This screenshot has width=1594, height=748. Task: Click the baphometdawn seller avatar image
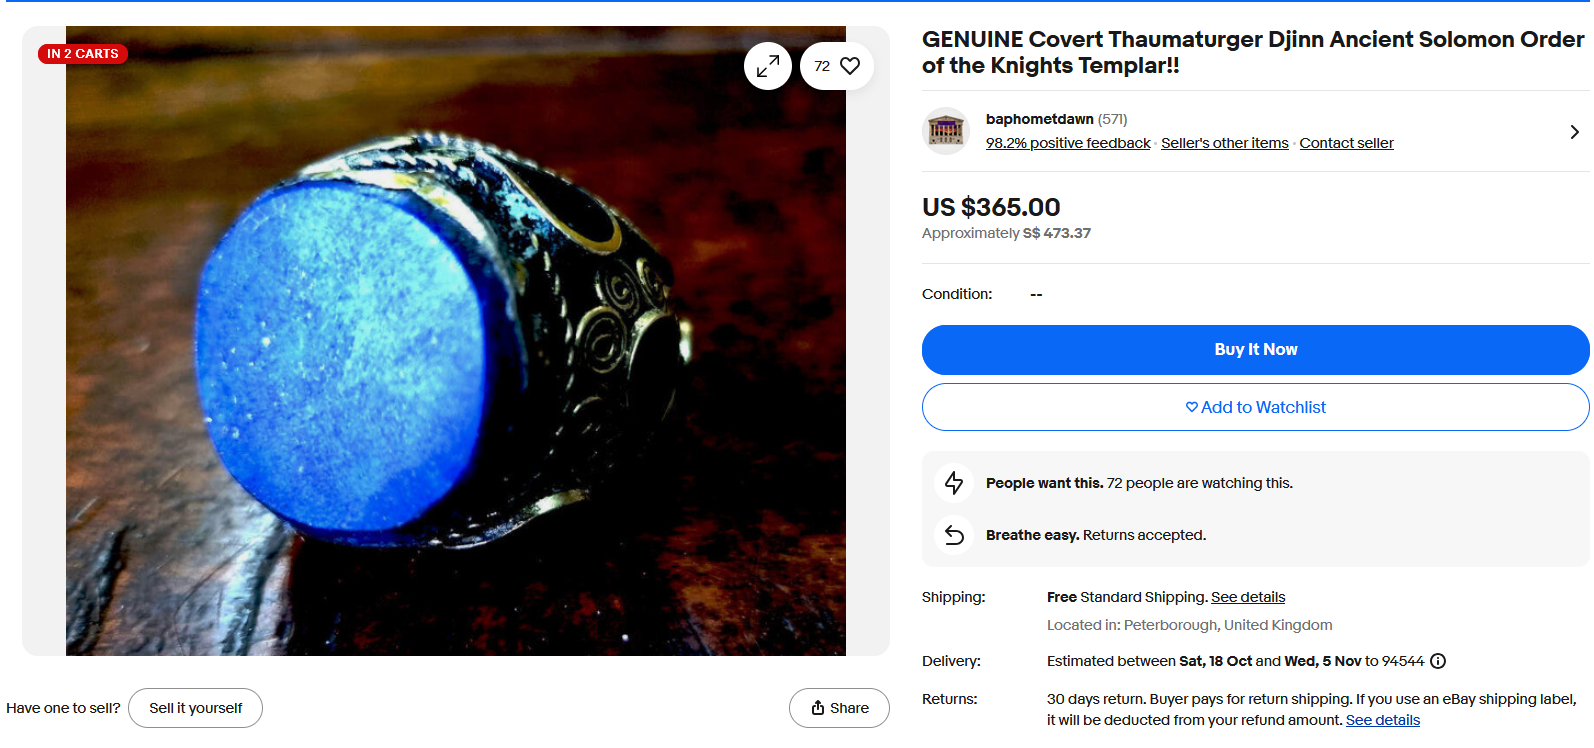pos(946,131)
